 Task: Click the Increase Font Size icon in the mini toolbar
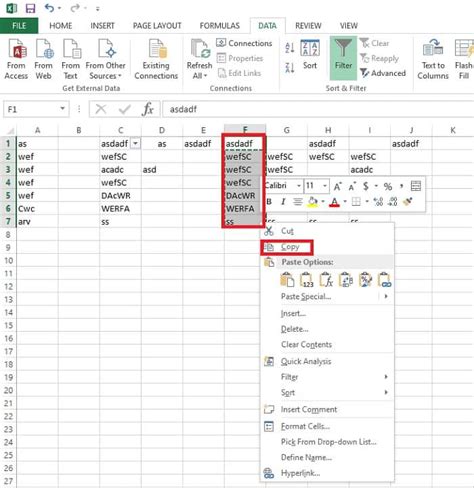[337, 186]
